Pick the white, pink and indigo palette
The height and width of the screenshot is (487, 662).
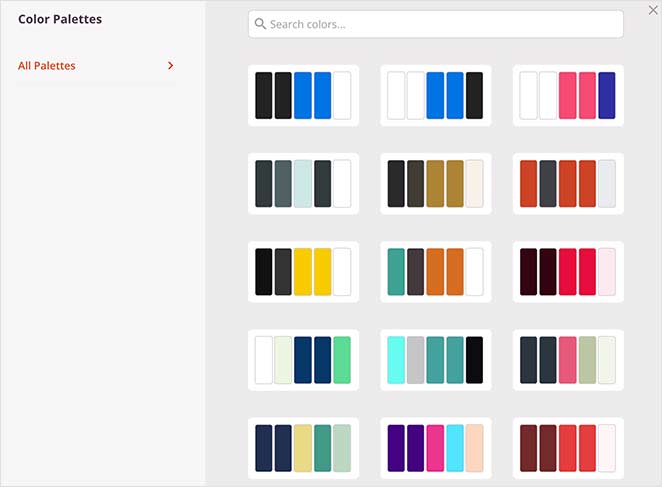coord(567,96)
